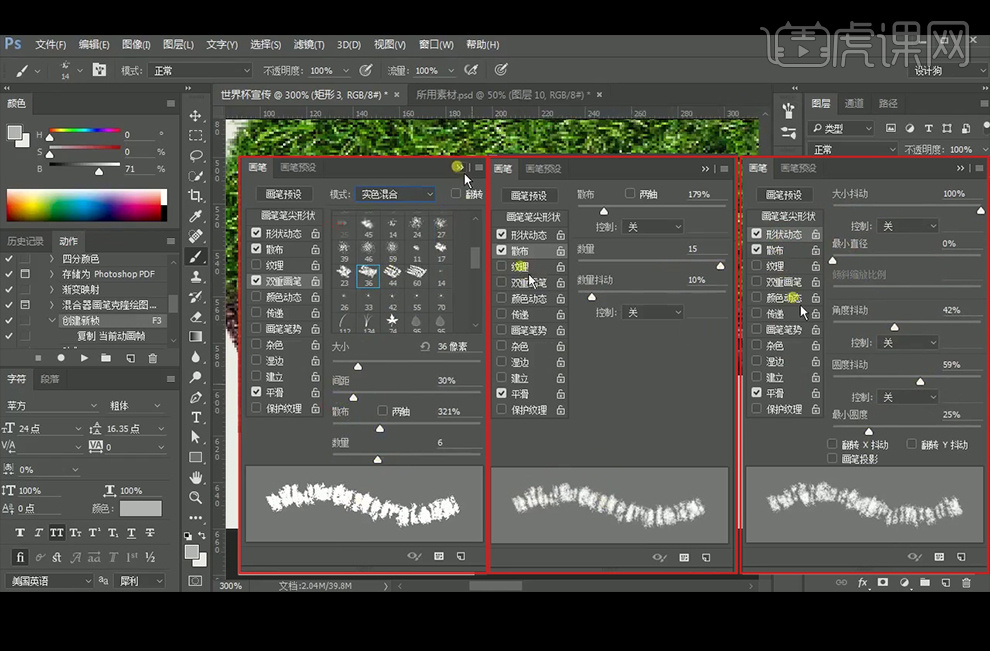Select the Lasso tool
Viewport: 990px width, 651px height.
(196, 156)
